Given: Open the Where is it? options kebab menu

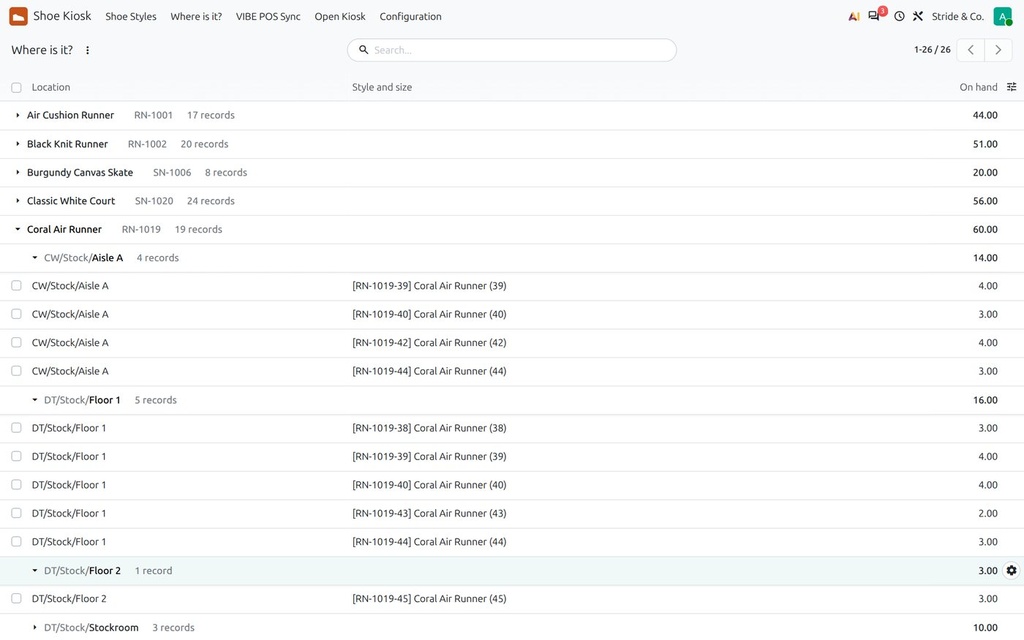Looking at the screenshot, I should tap(88, 50).
